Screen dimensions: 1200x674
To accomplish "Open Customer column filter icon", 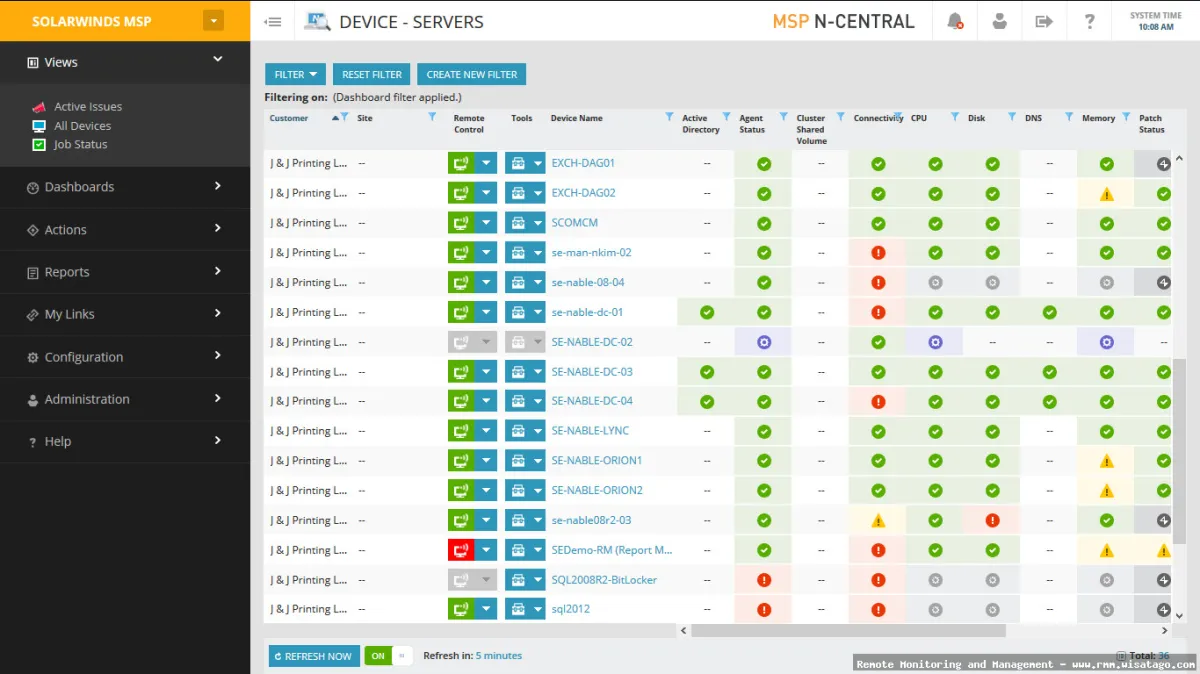I will [345, 117].
